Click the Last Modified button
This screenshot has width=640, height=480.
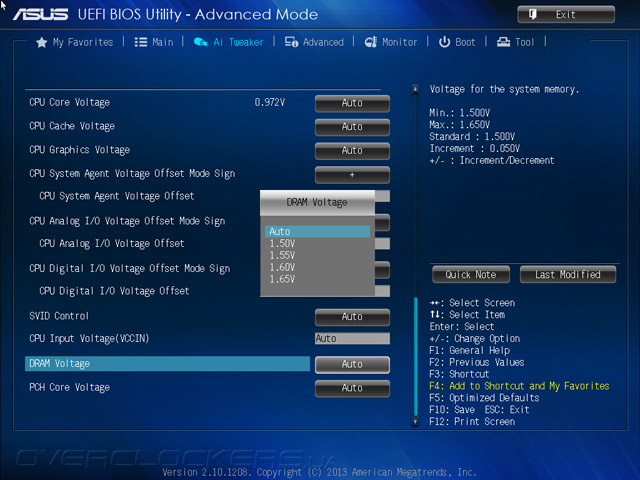pyautogui.click(x=568, y=274)
